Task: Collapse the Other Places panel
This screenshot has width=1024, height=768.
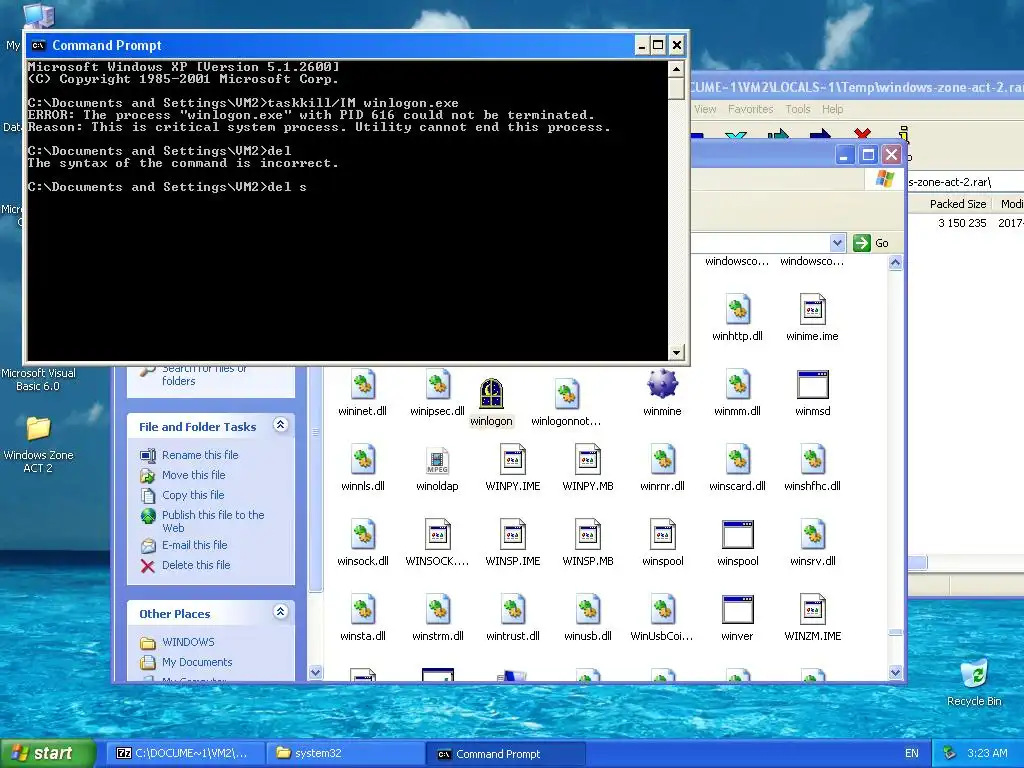Action: 280,612
